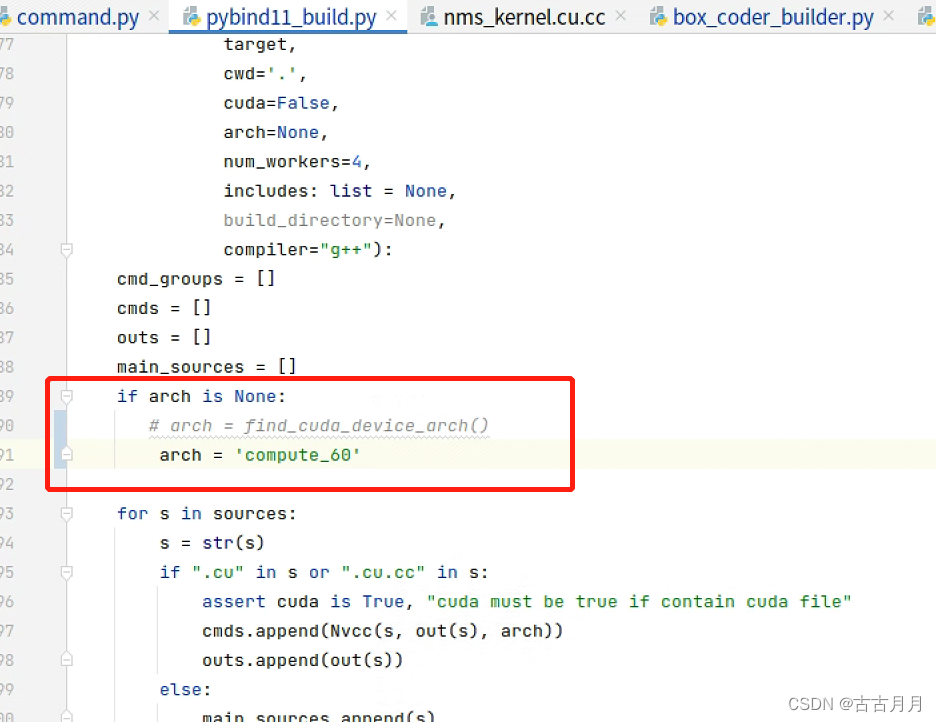
Task: Collapse the ".cu" condition block fold arrow
Action: 66,571
